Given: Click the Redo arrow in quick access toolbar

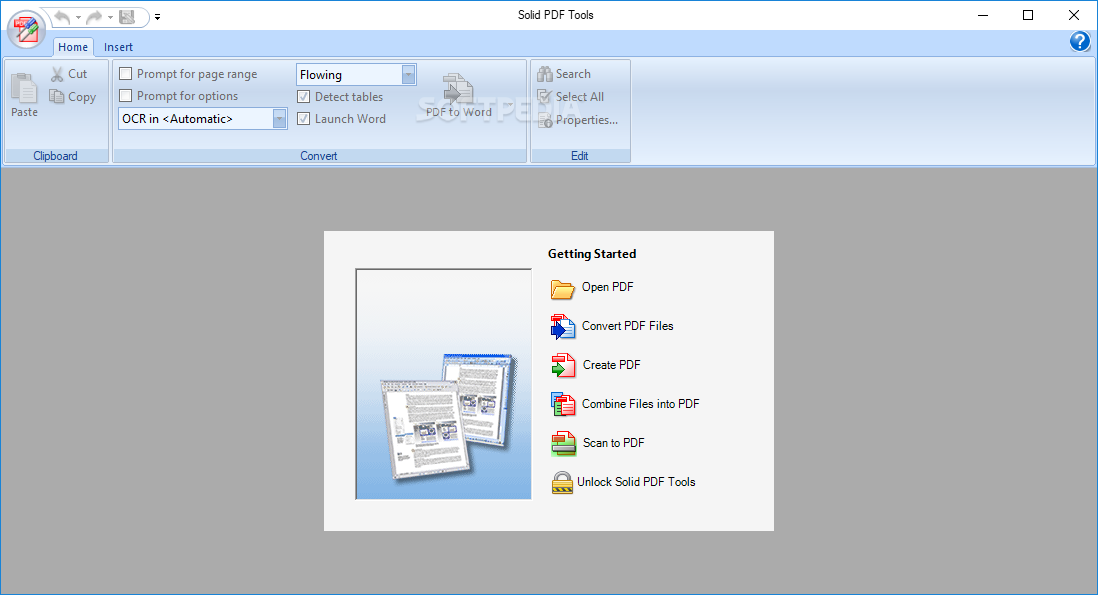Looking at the screenshot, I should [x=94, y=17].
